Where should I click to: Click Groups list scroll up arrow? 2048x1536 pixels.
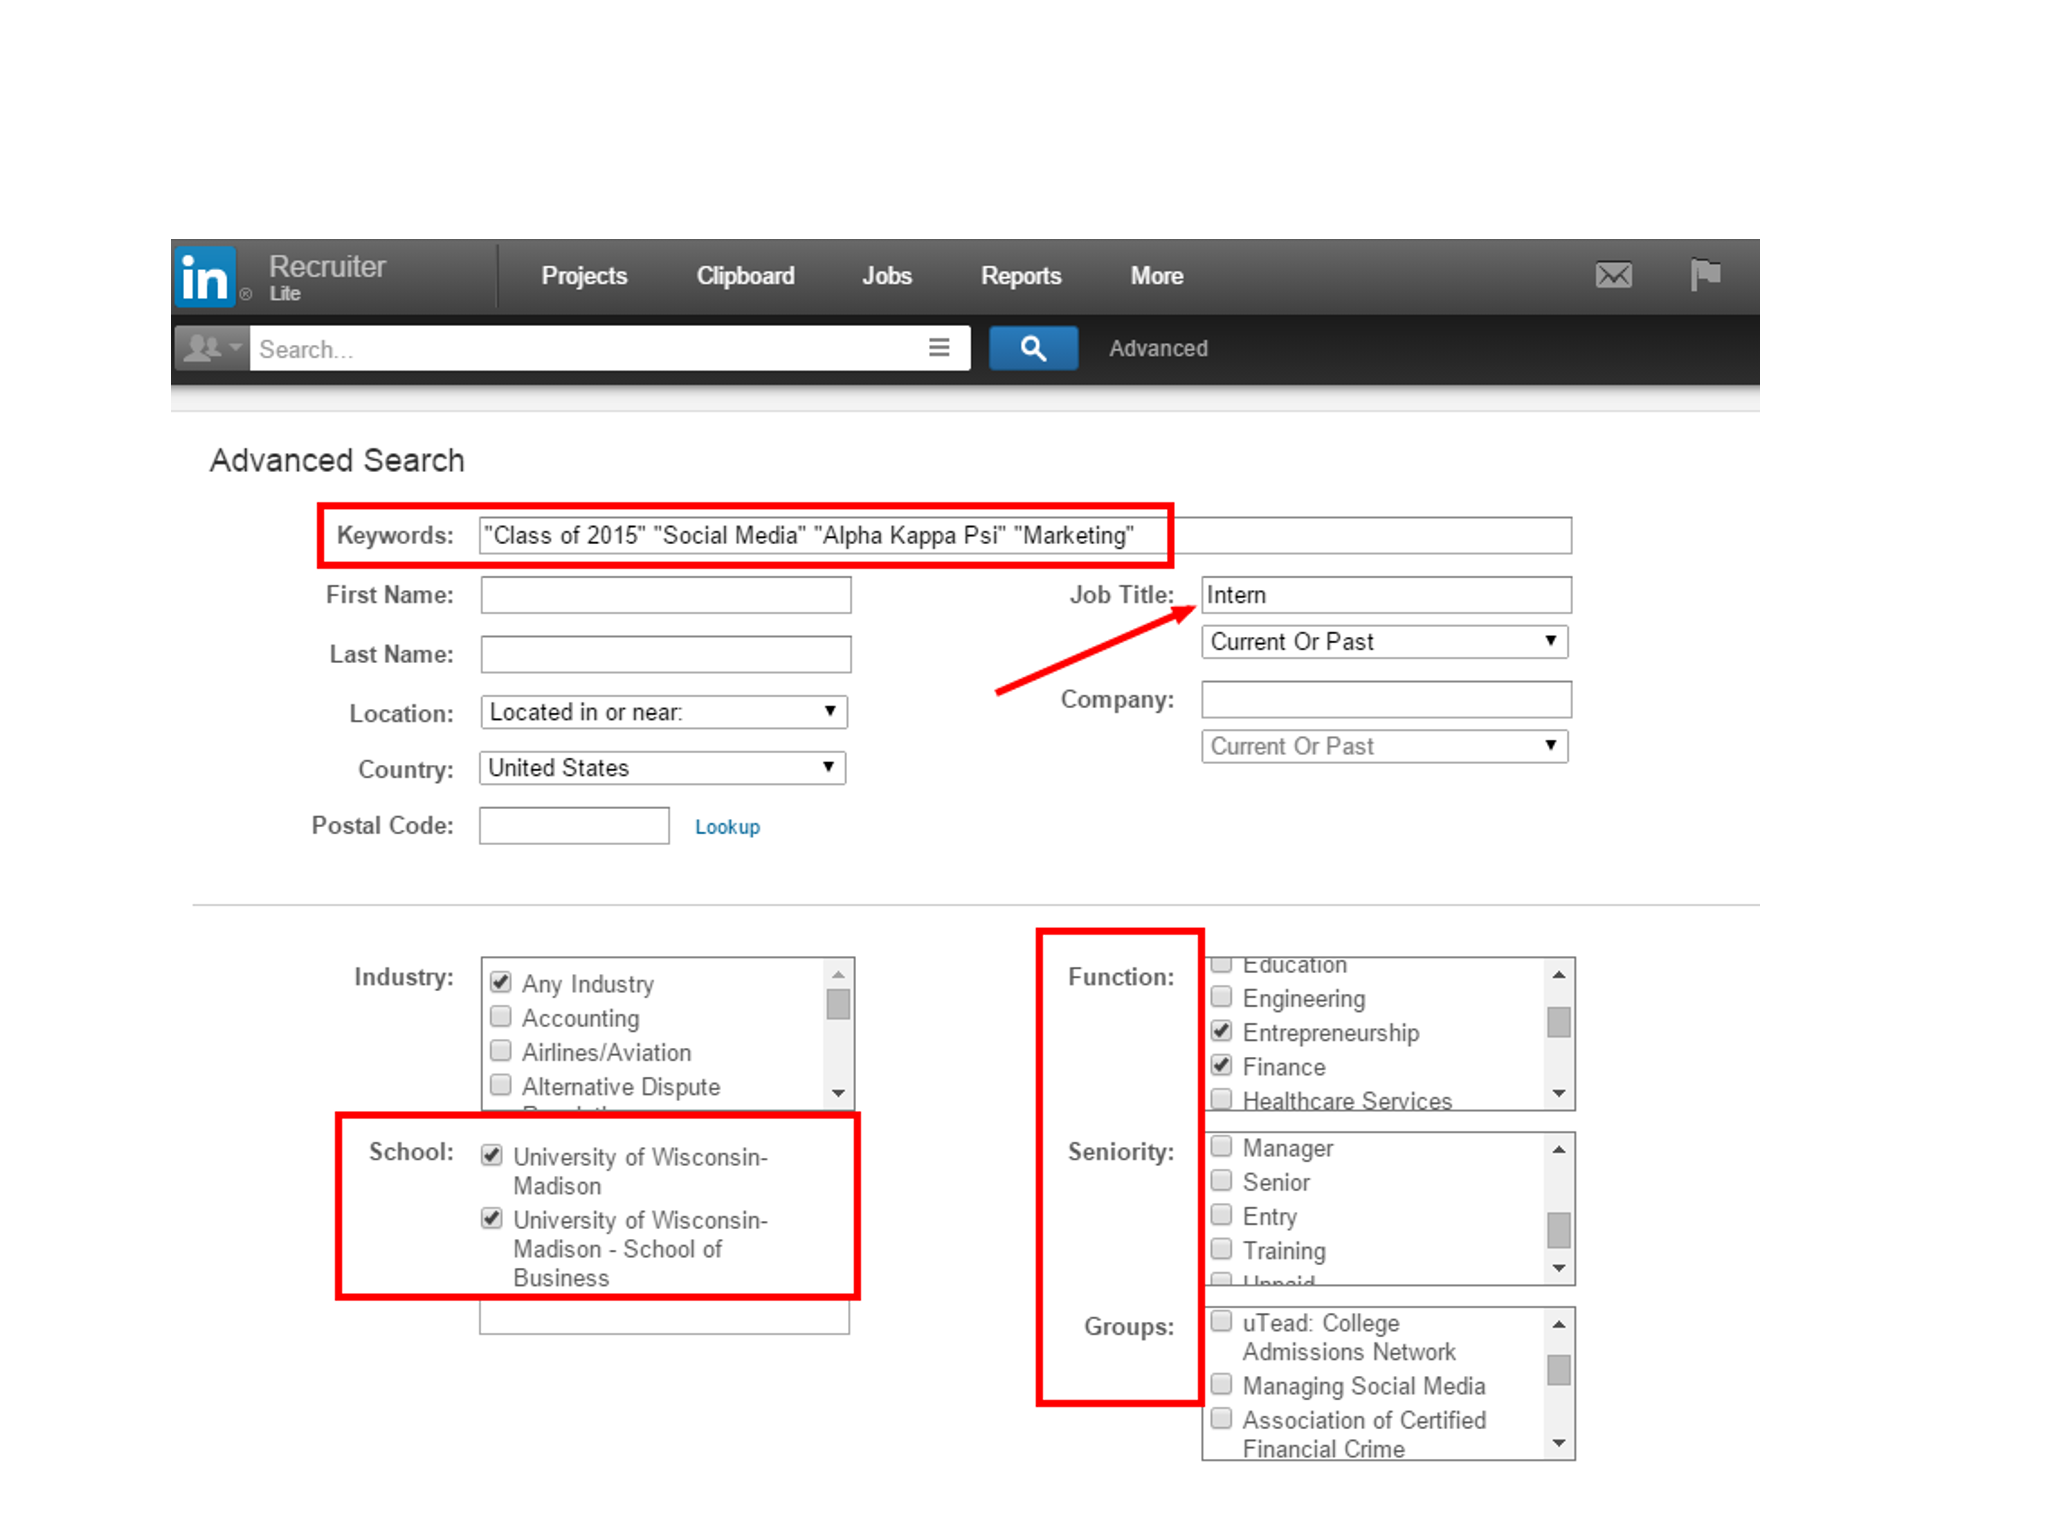pos(1558,1324)
